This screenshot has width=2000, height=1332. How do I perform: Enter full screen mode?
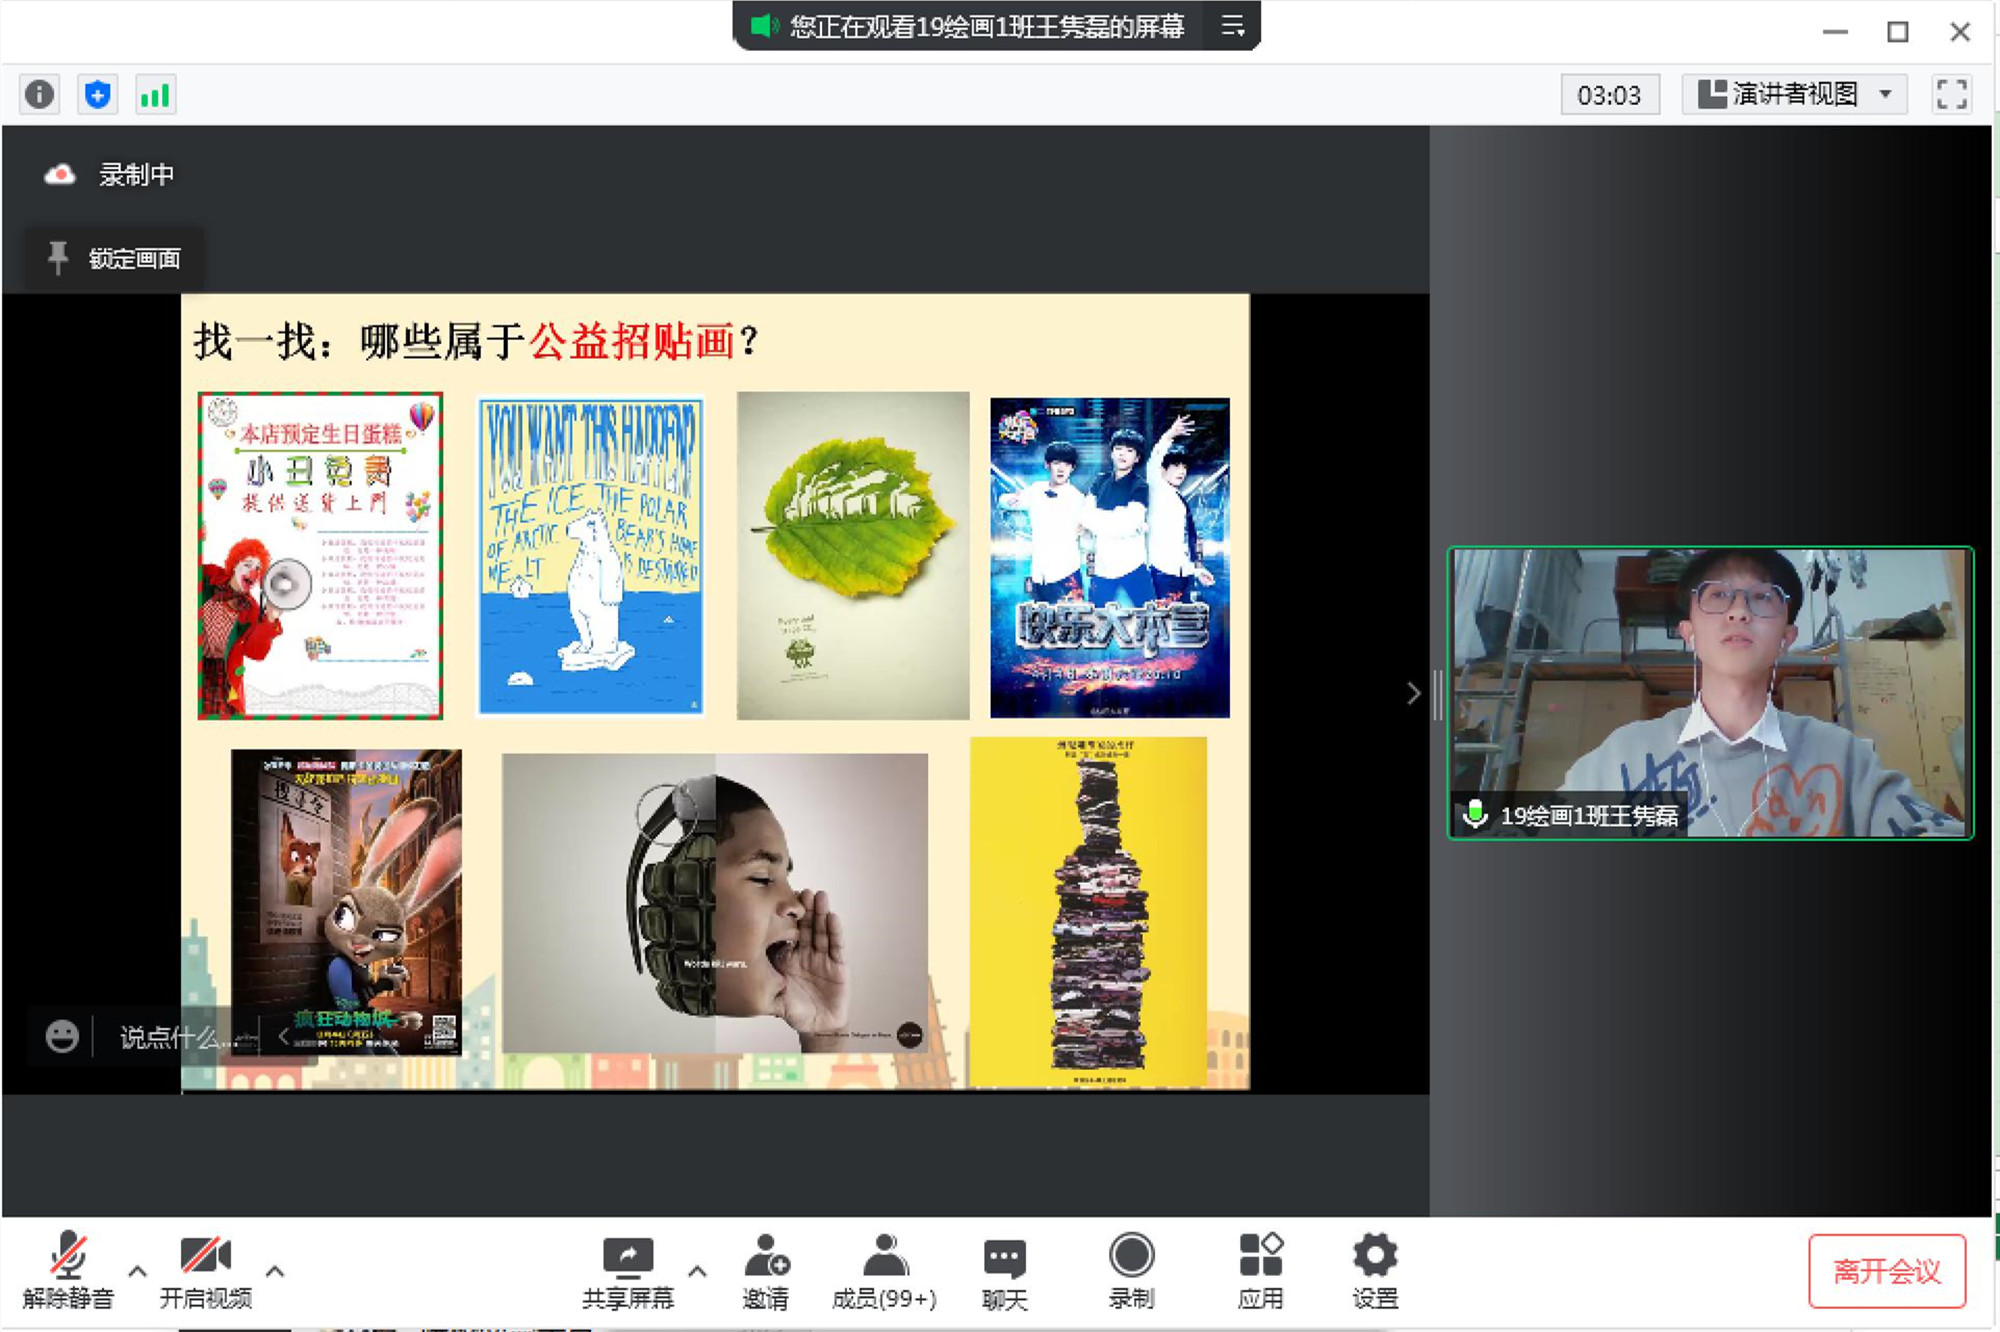click(x=1951, y=95)
